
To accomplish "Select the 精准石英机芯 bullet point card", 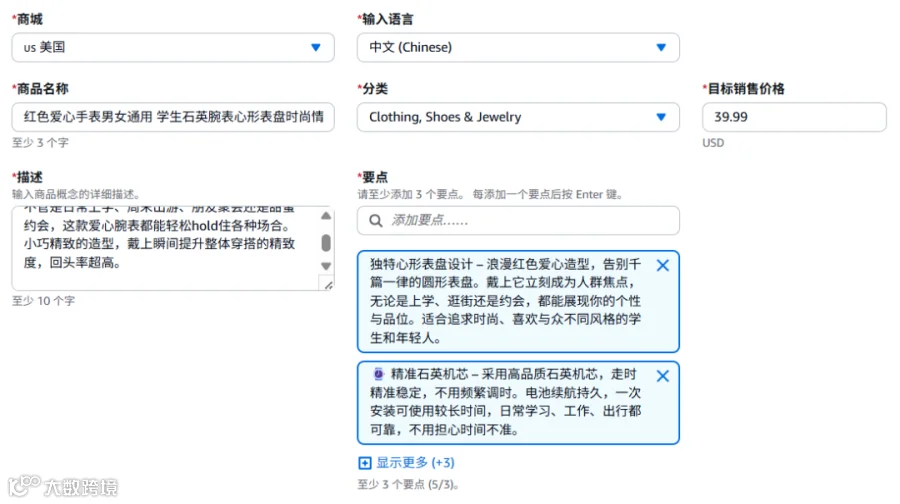I will click(518, 402).
